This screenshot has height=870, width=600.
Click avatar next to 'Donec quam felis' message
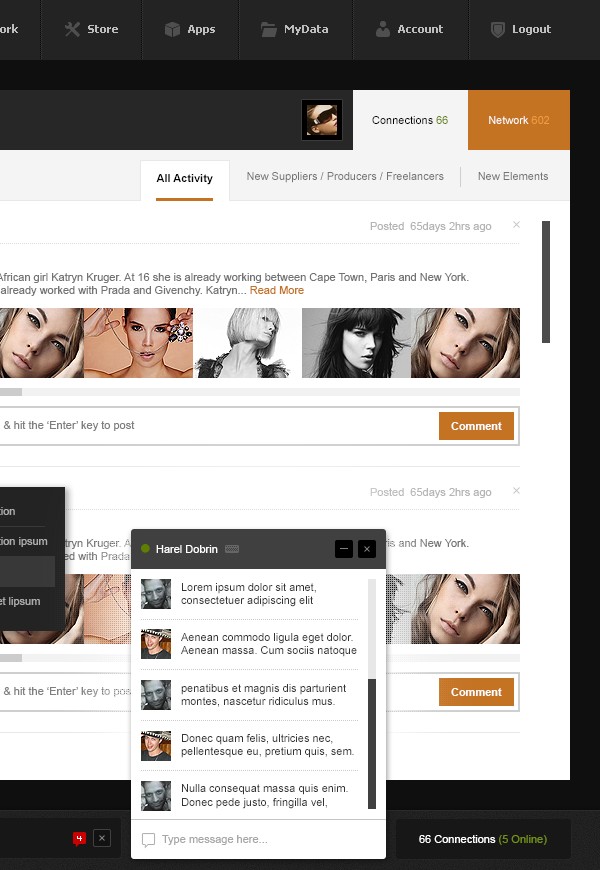tap(156, 745)
